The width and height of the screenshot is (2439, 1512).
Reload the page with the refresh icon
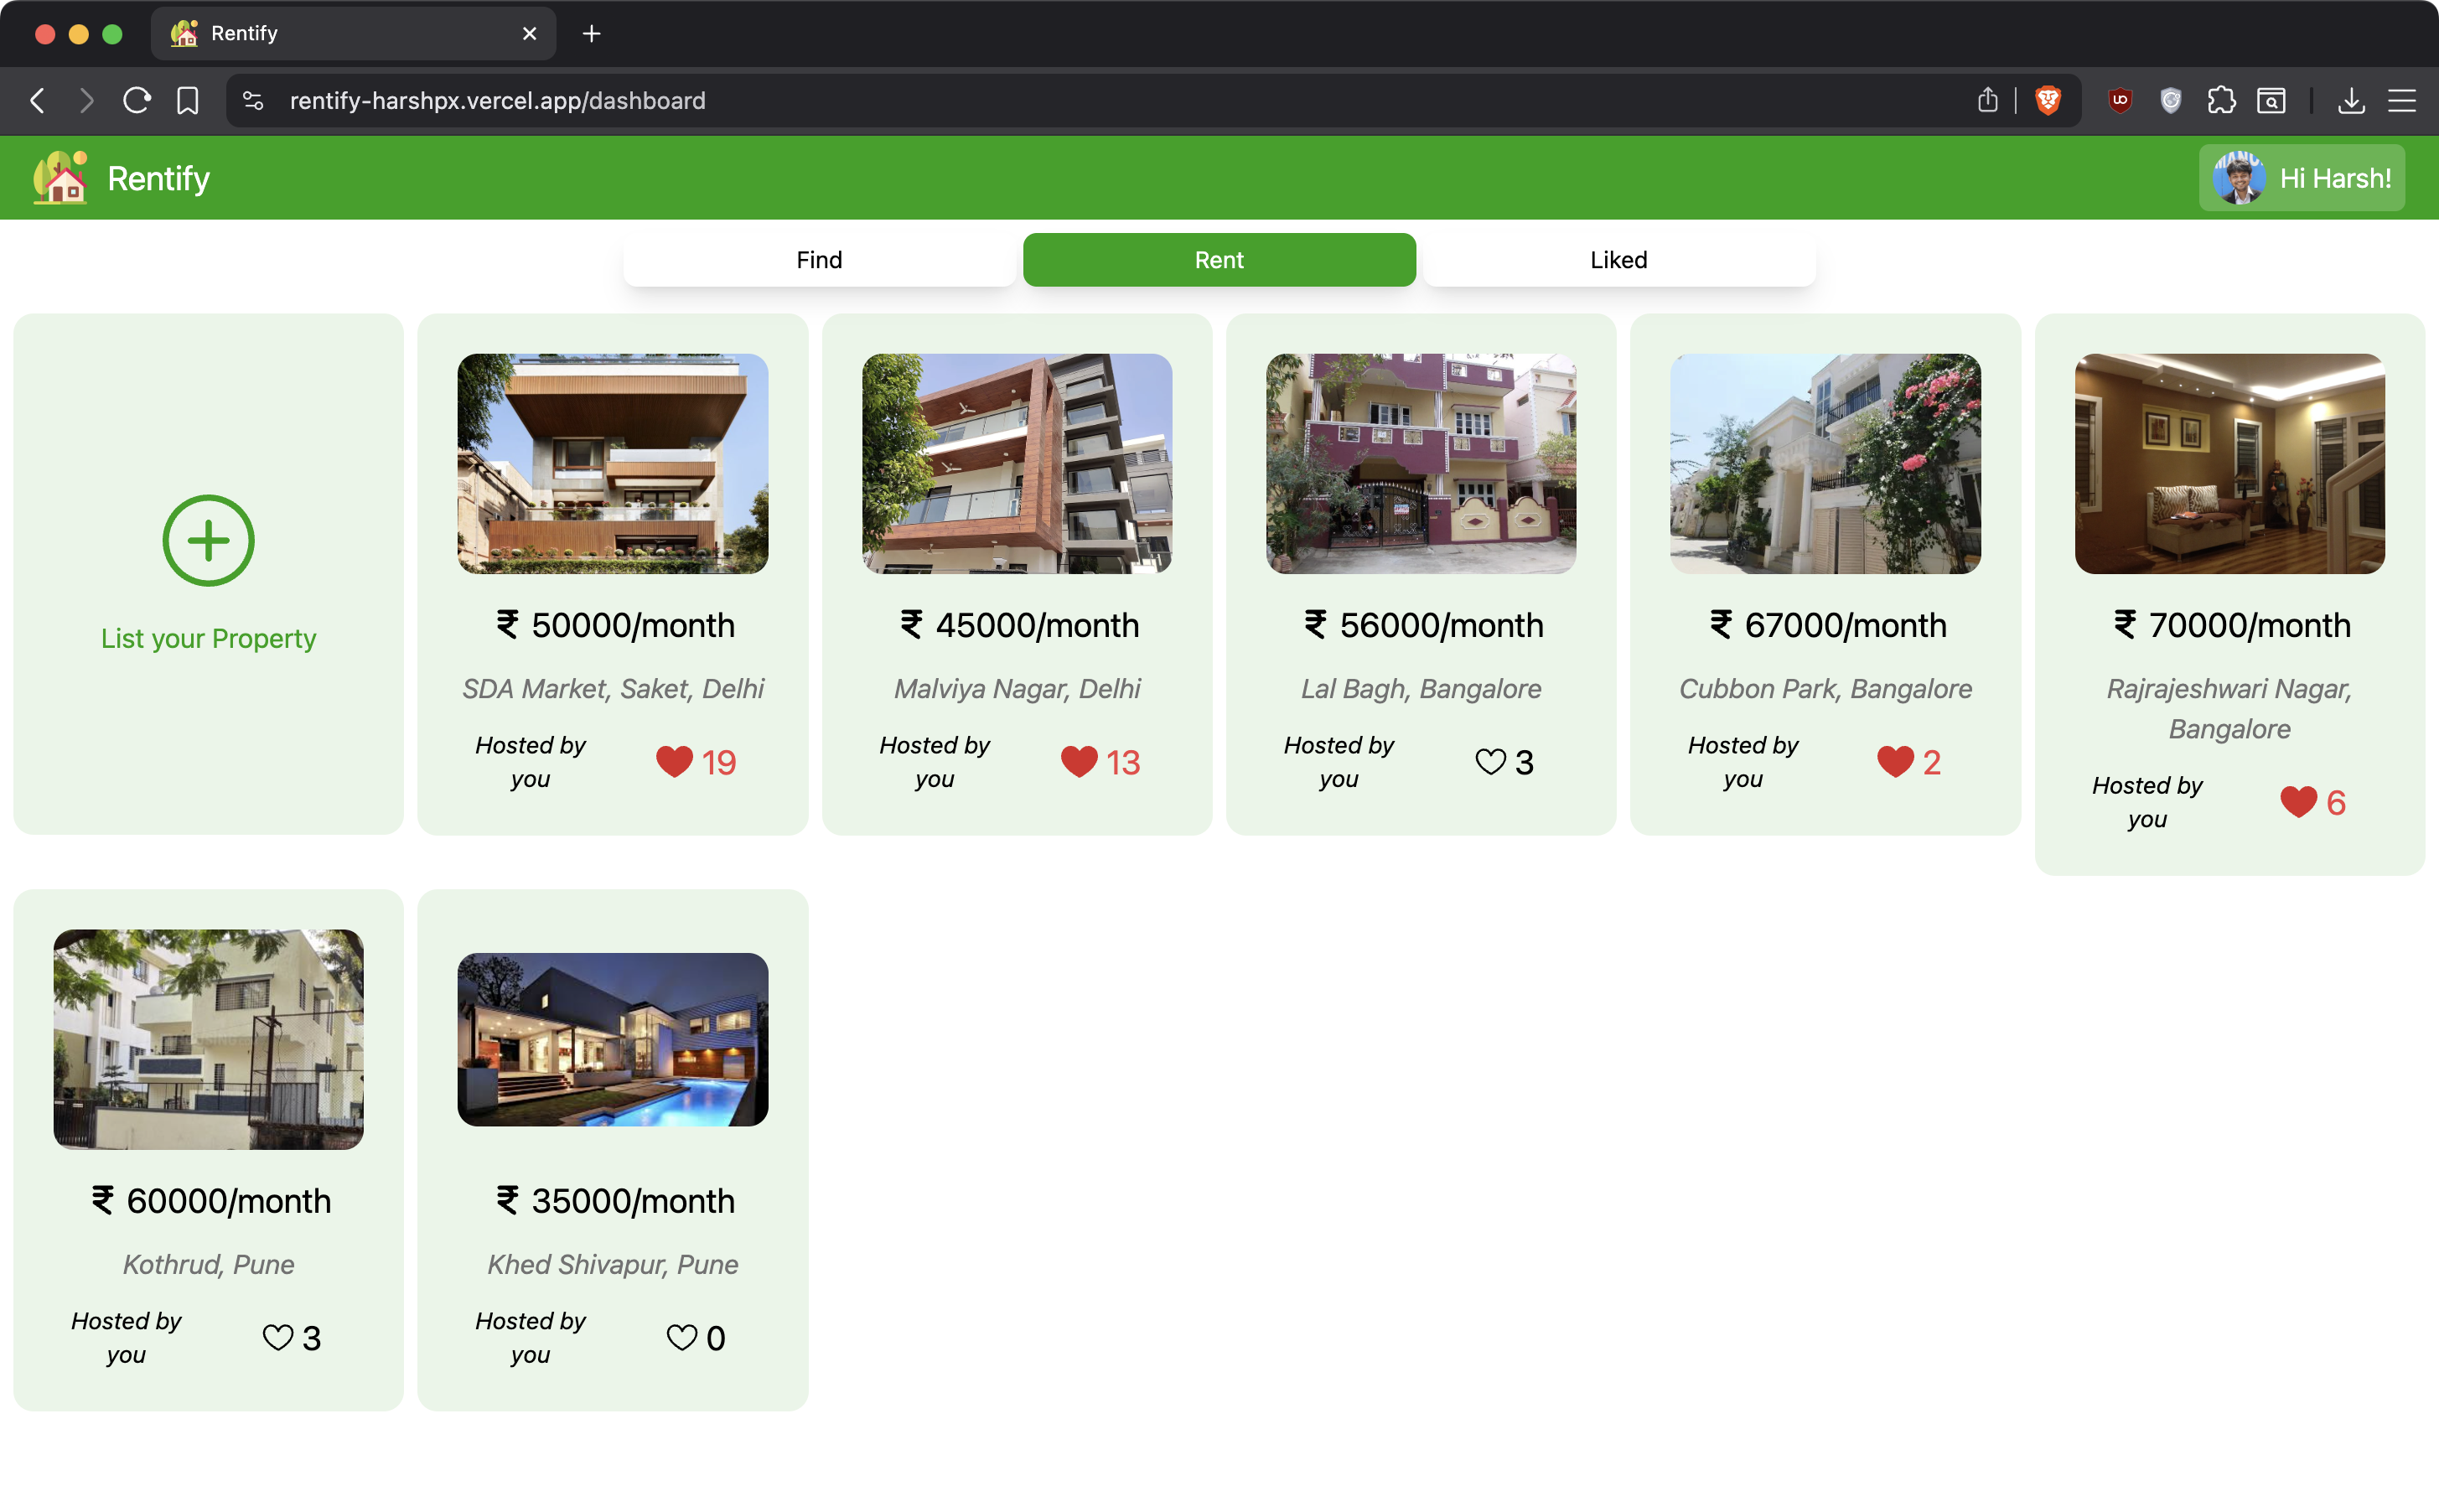(137, 100)
